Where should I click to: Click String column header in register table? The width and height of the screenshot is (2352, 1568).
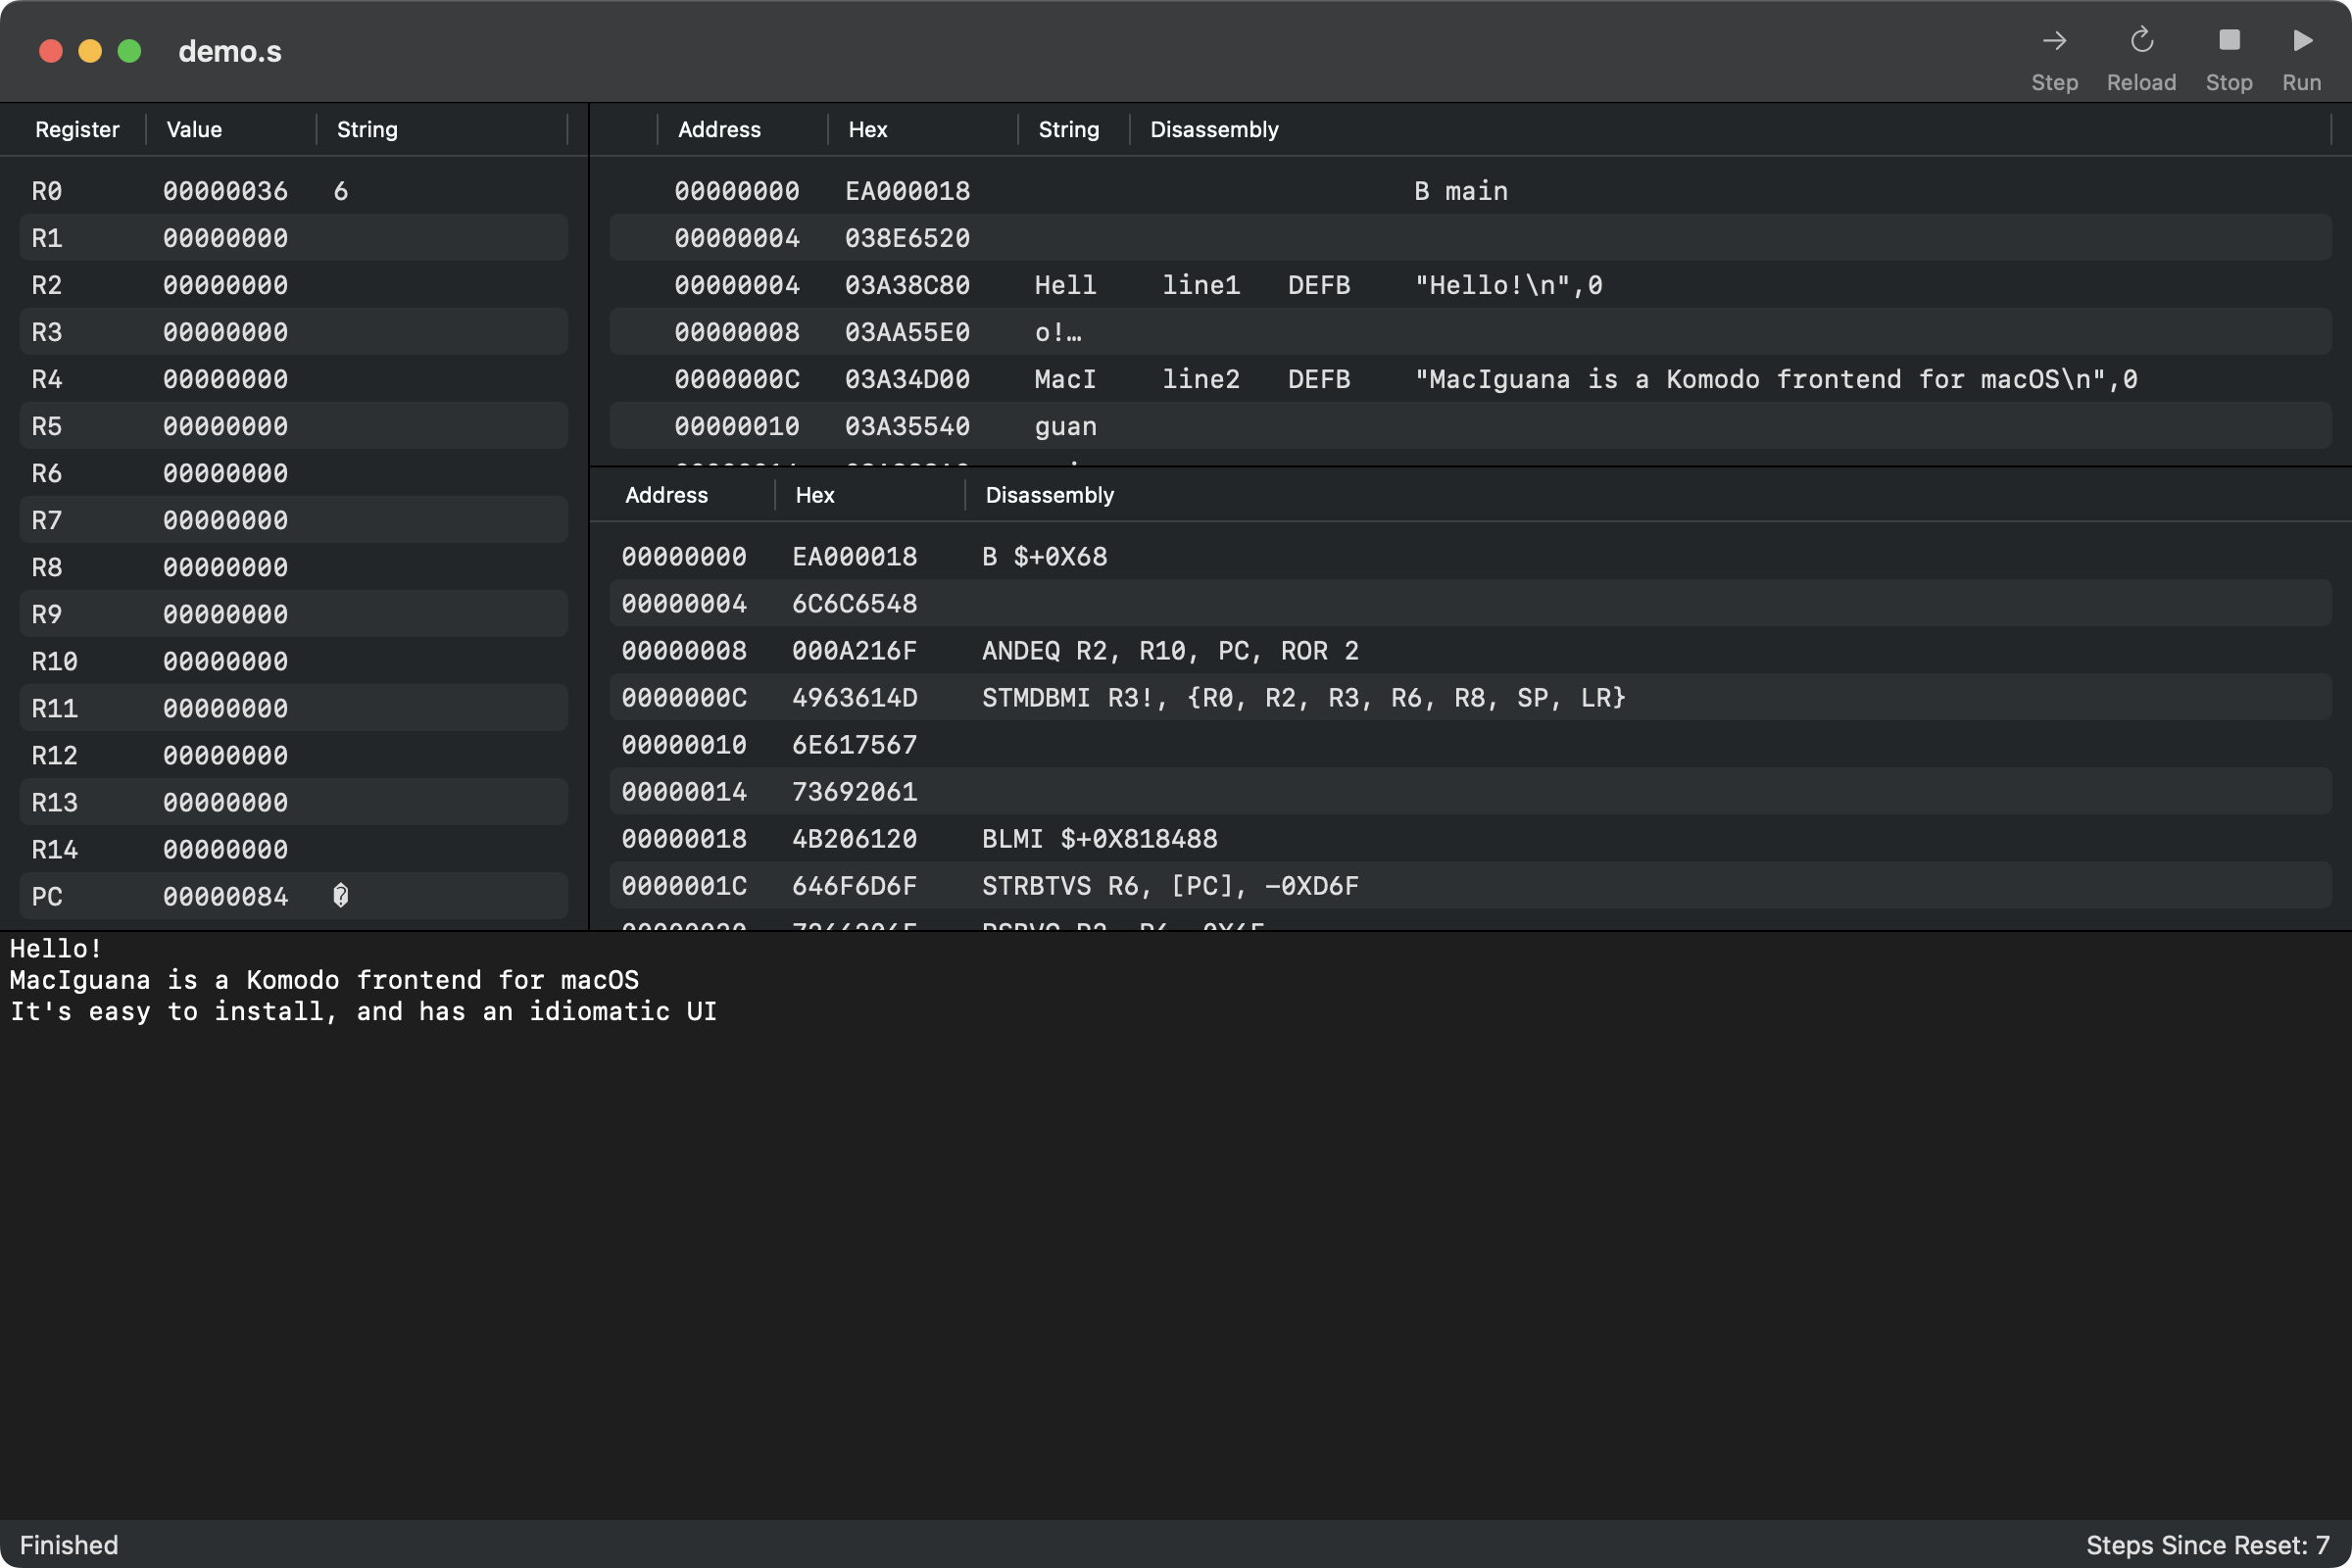(x=367, y=129)
